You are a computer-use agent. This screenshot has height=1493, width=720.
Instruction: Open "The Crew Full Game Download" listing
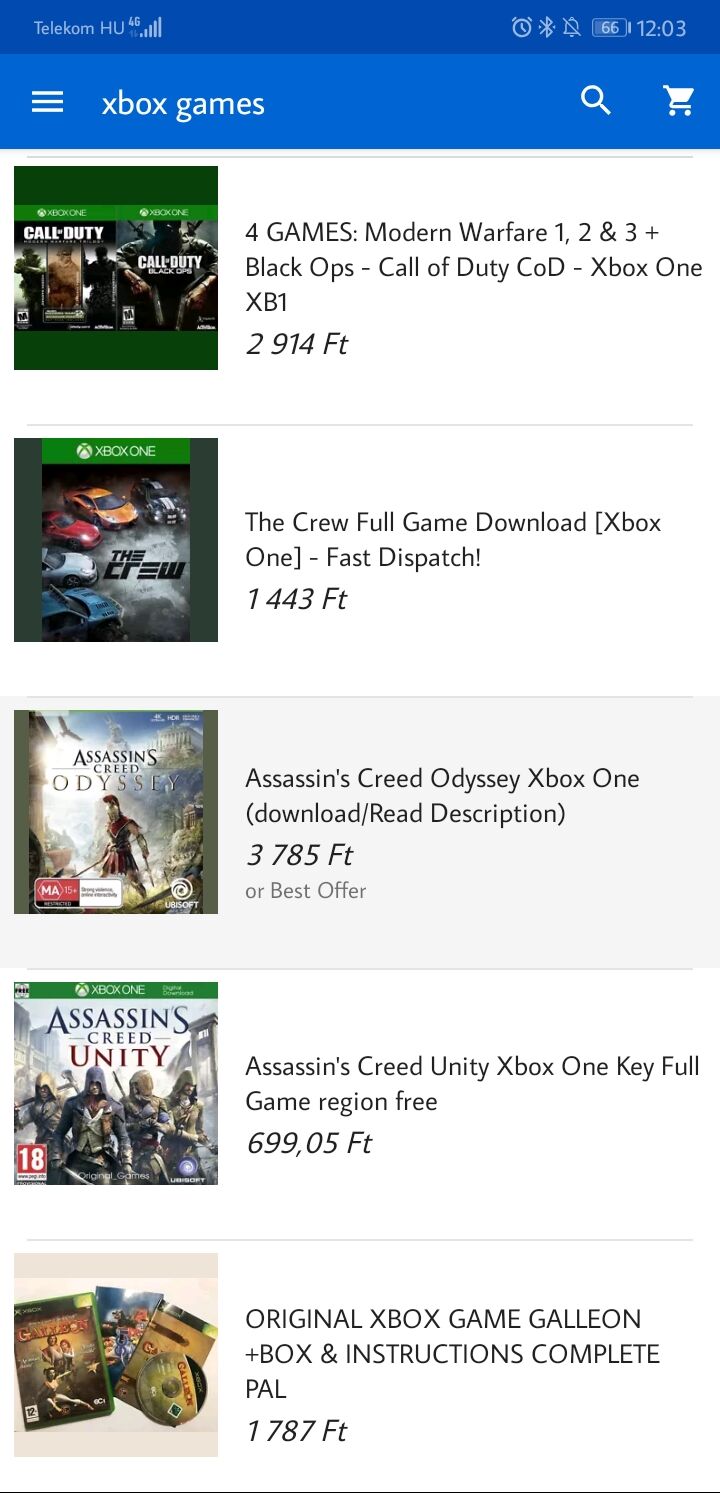click(453, 539)
